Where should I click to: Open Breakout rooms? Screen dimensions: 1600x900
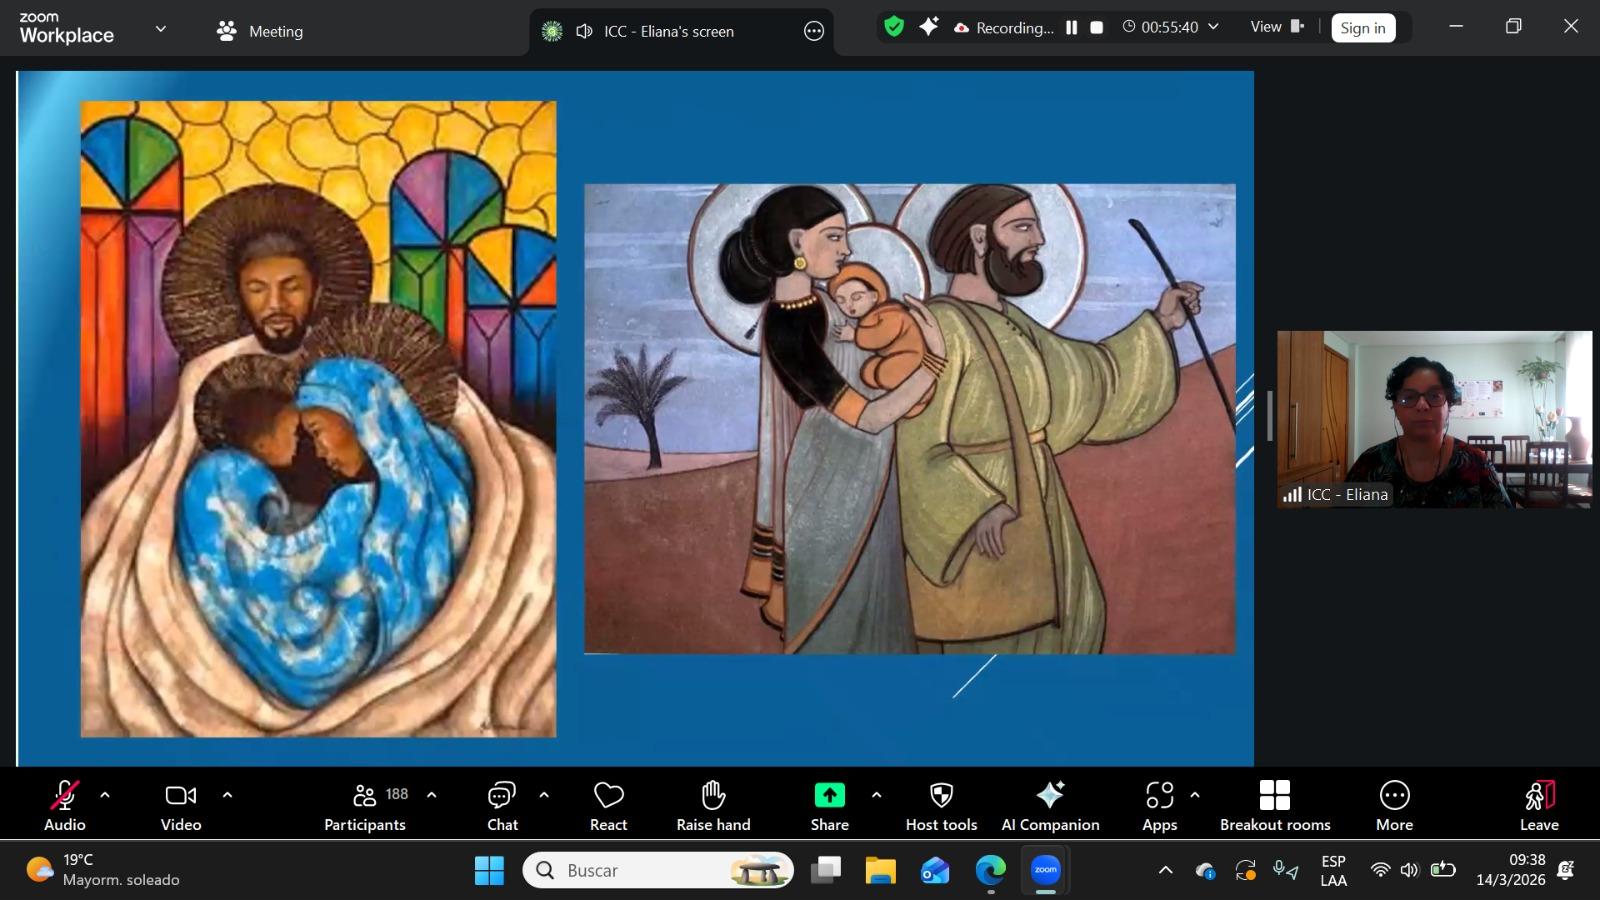click(x=1275, y=805)
